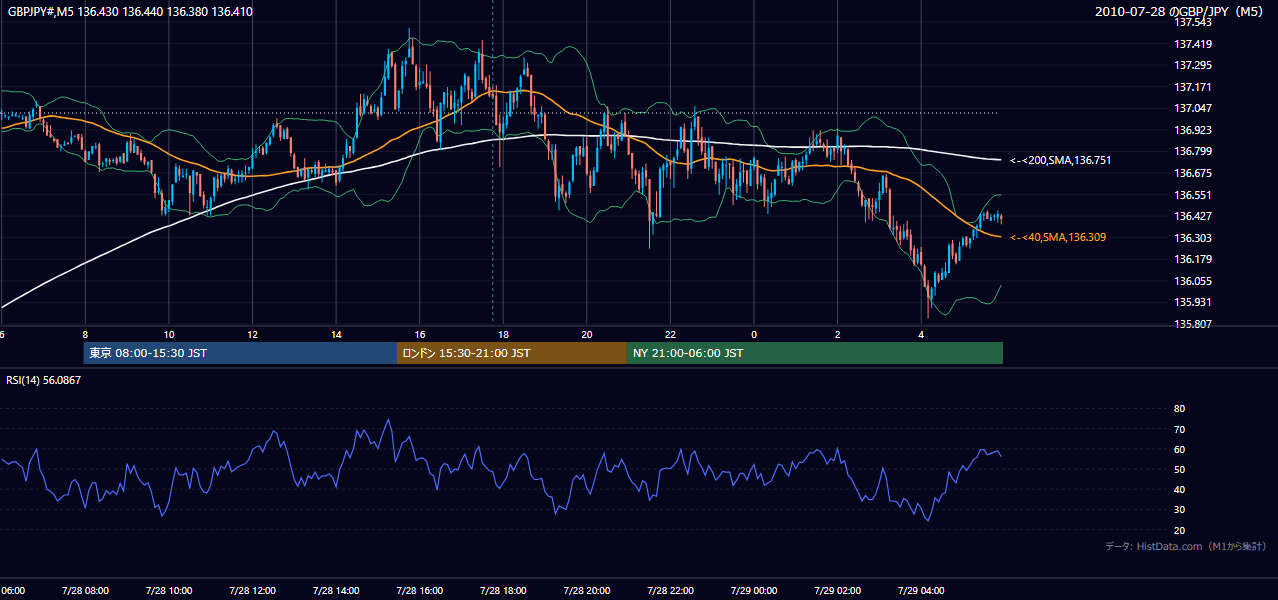Click RSI scale value 80
Screen dimensions: 1278x600
click(x=1180, y=409)
